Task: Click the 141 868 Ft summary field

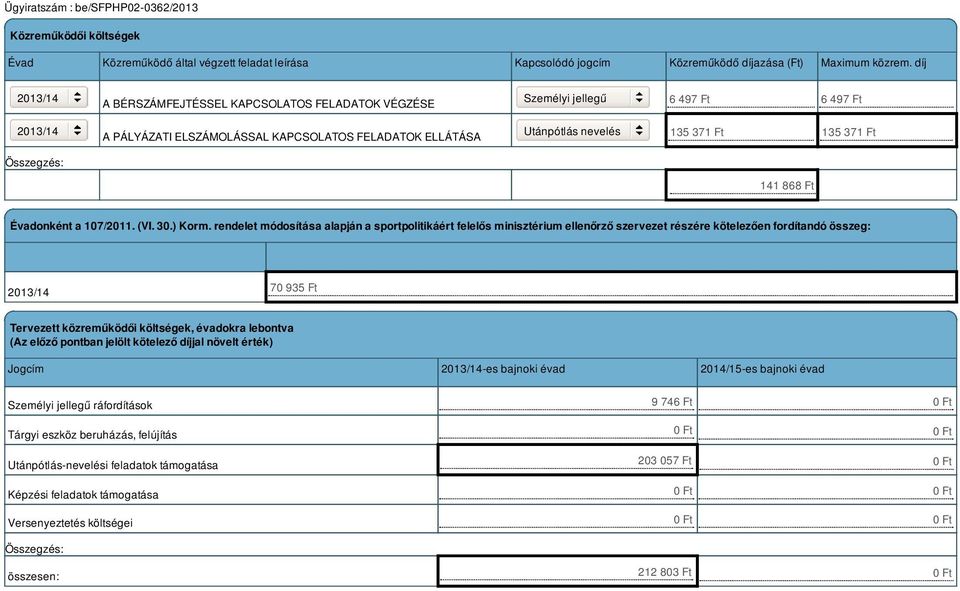Action: [x=741, y=185]
